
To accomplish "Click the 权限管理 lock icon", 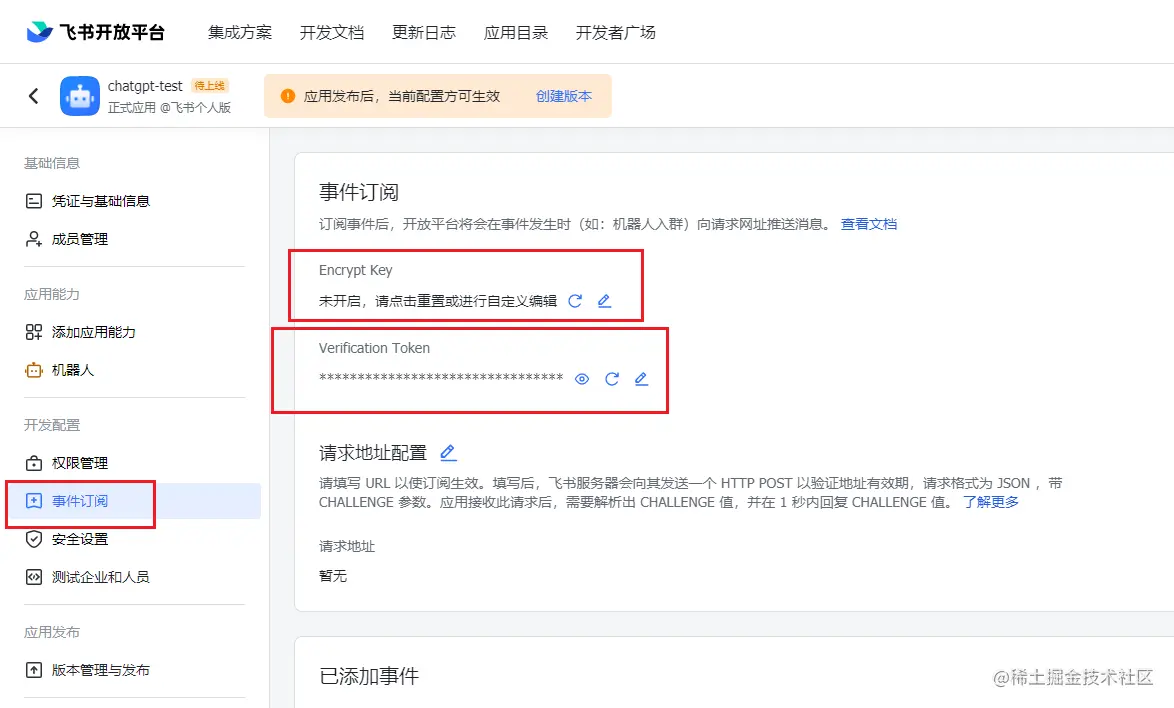I will tap(34, 463).
